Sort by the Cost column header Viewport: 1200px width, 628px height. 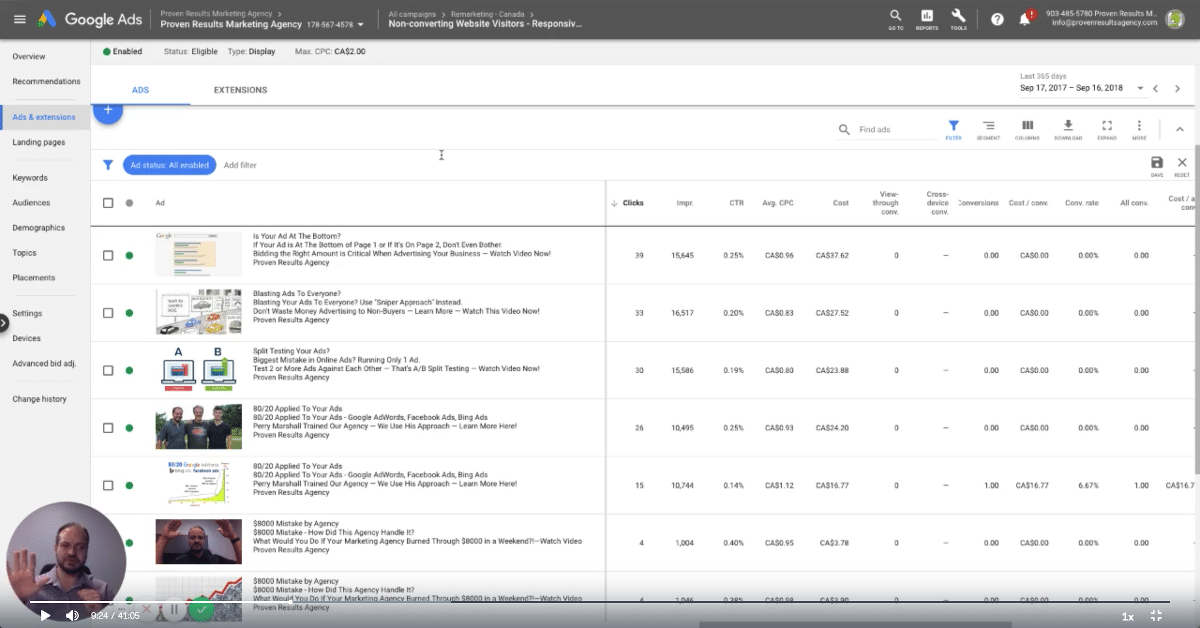pos(841,203)
